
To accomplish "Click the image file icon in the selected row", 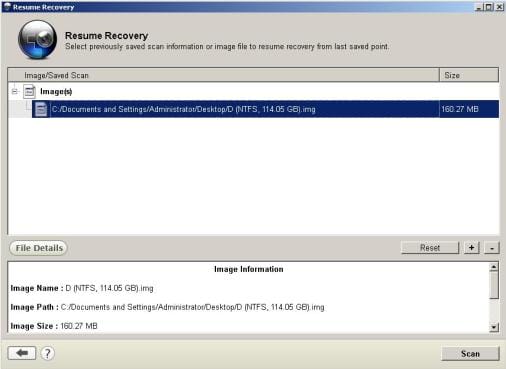I will [41, 109].
